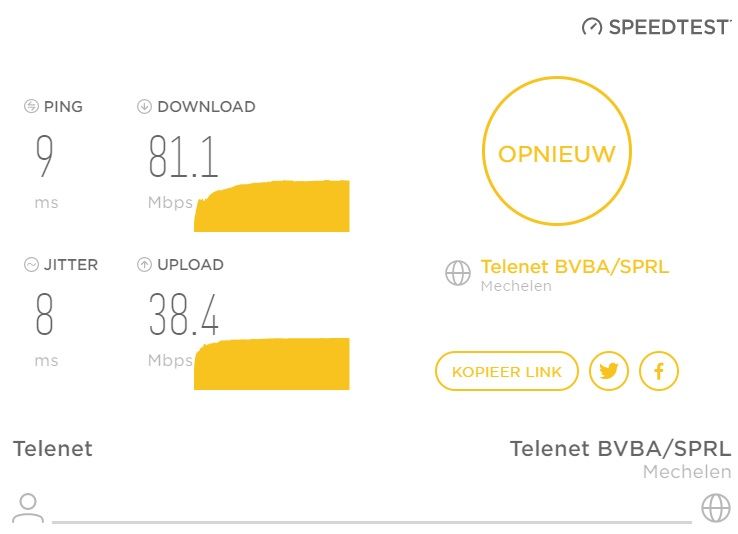Open the yellow Telenet BVBA/SPRL server link
The height and width of the screenshot is (534, 738).
coord(574,266)
